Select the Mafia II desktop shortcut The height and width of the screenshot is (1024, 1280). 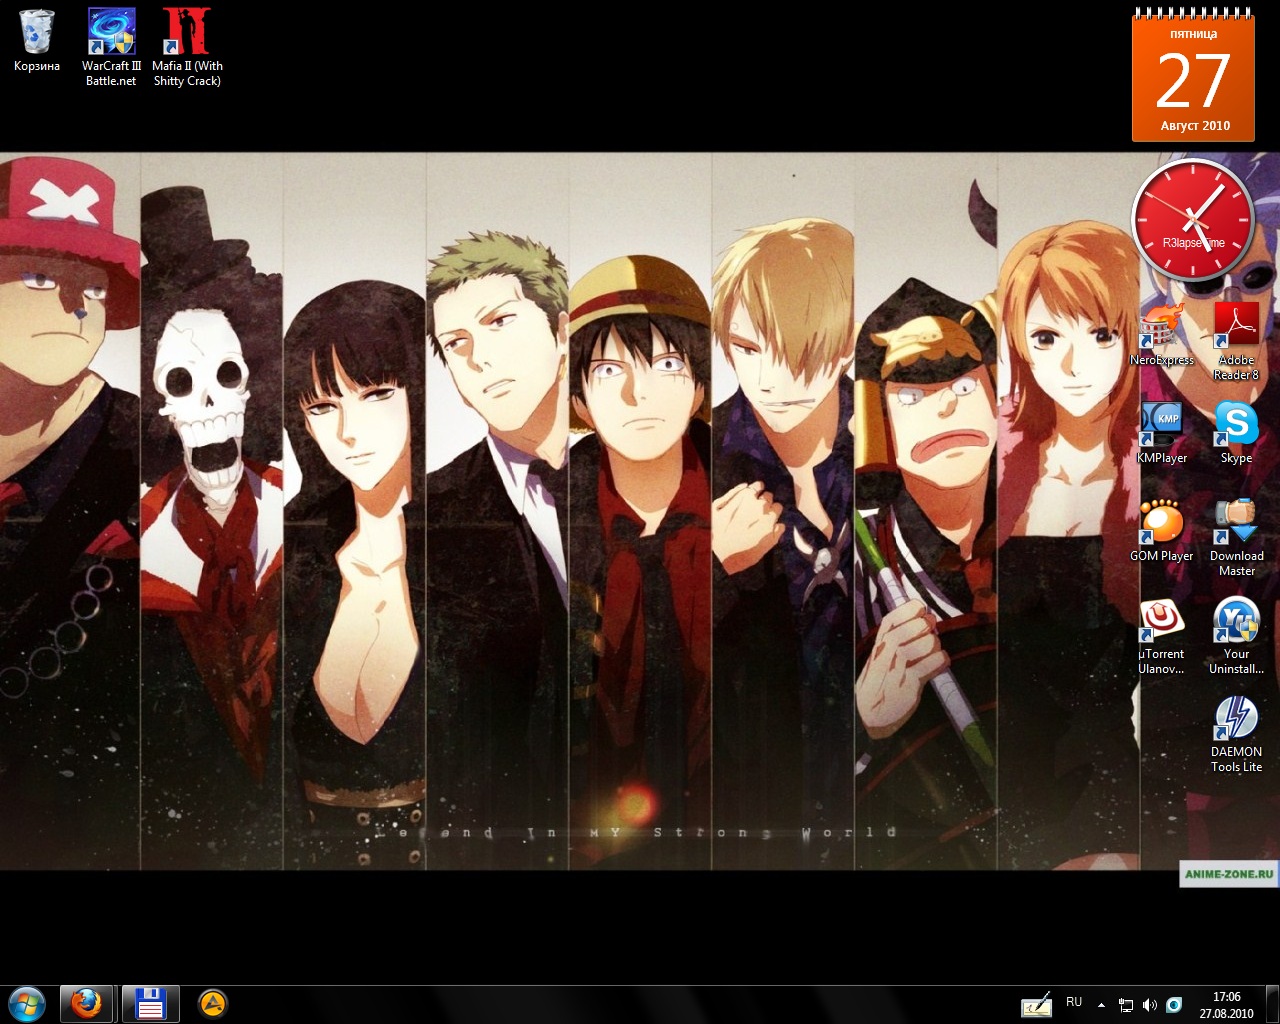click(187, 47)
